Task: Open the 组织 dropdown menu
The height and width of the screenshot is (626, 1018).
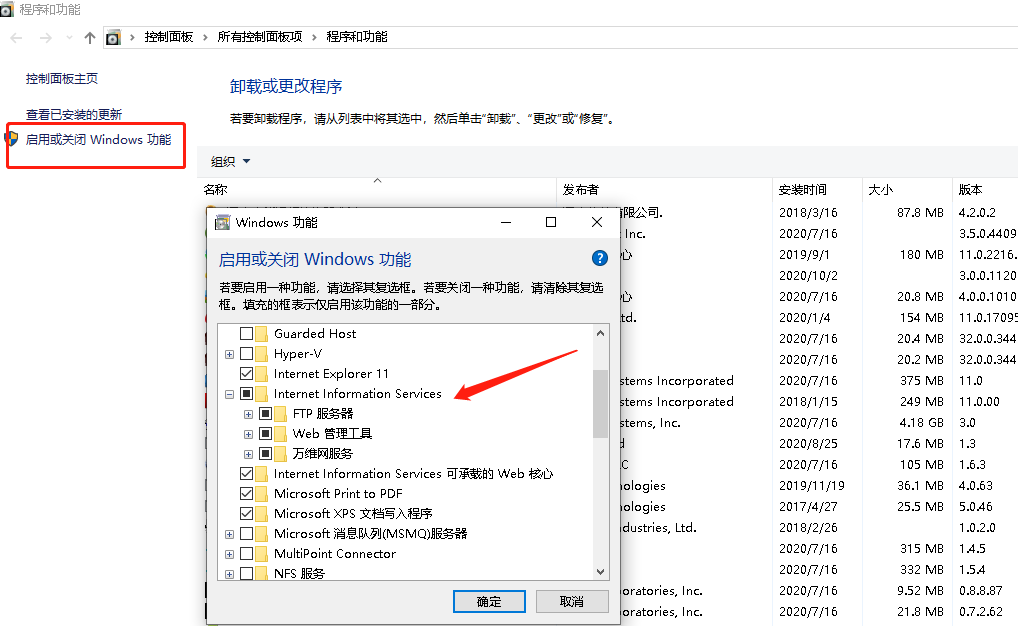Action: tap(230, 161)
